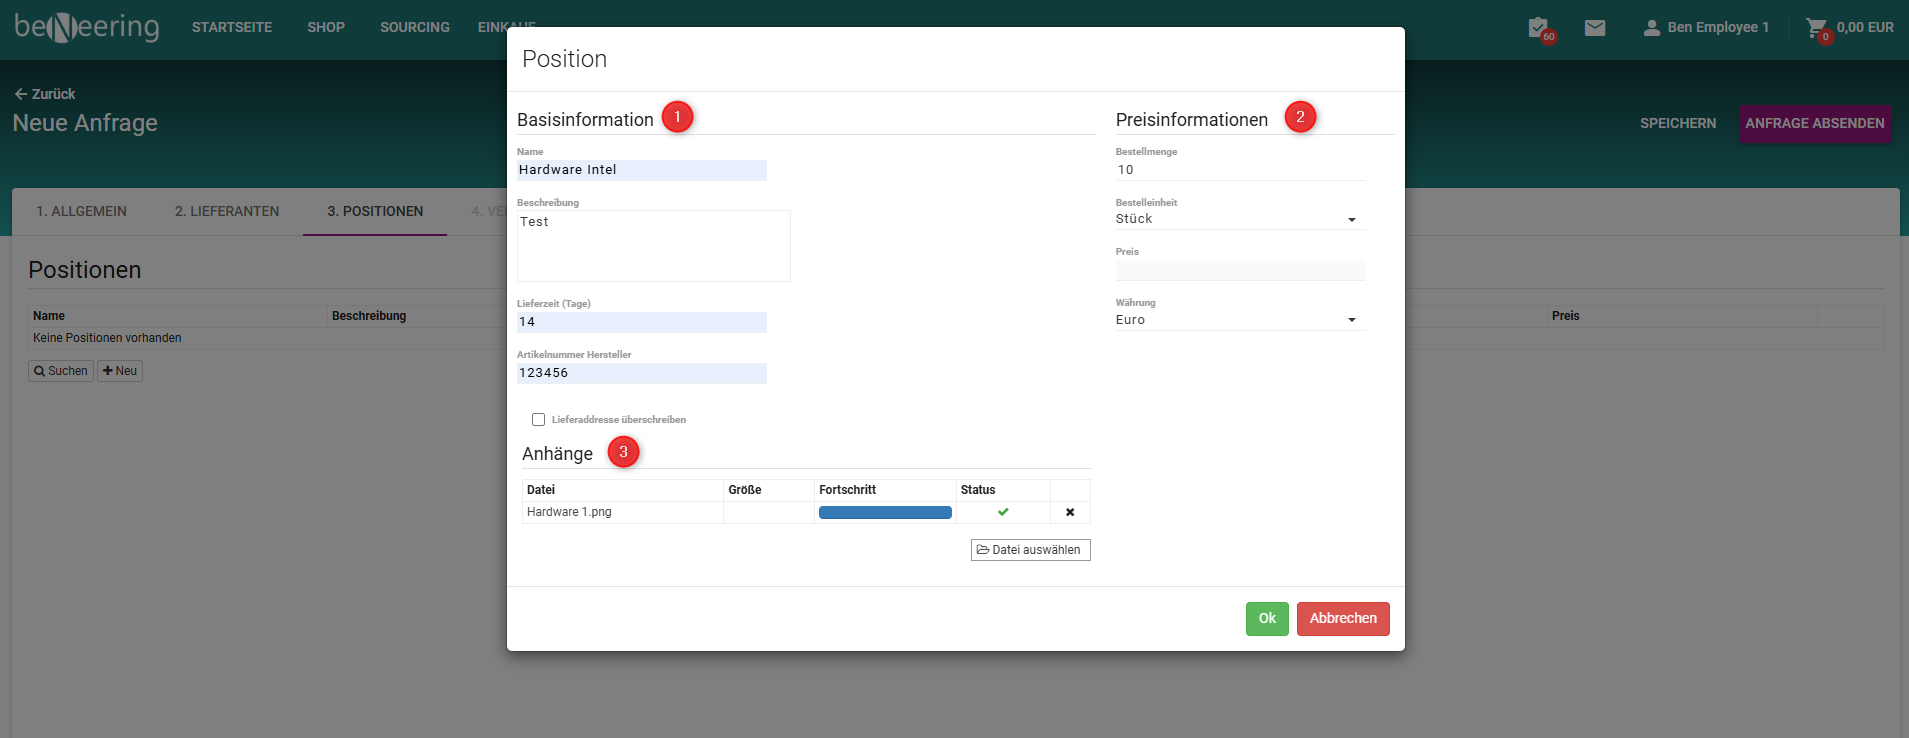Image resolution: width=1909 pixels, height=738 pixels.
Task: Open the messages envelope icon
Action: (x=1595, y=28)
